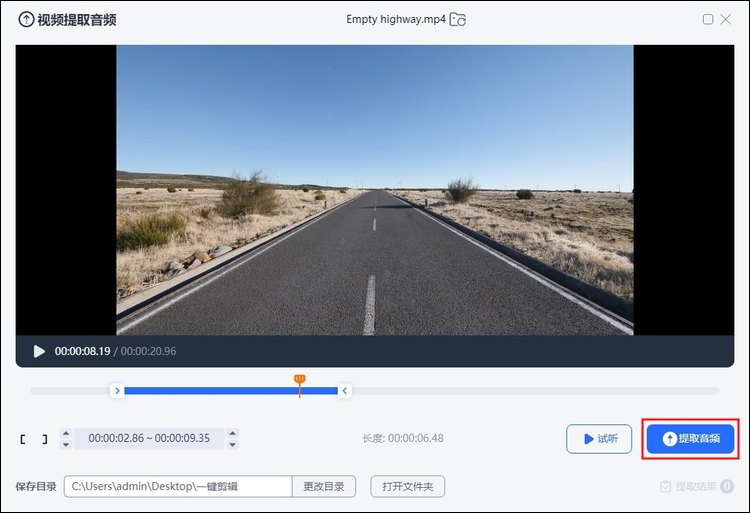Click the set end point bracket icon
Viewport: 750px width, 513px height.
point(43,439)
